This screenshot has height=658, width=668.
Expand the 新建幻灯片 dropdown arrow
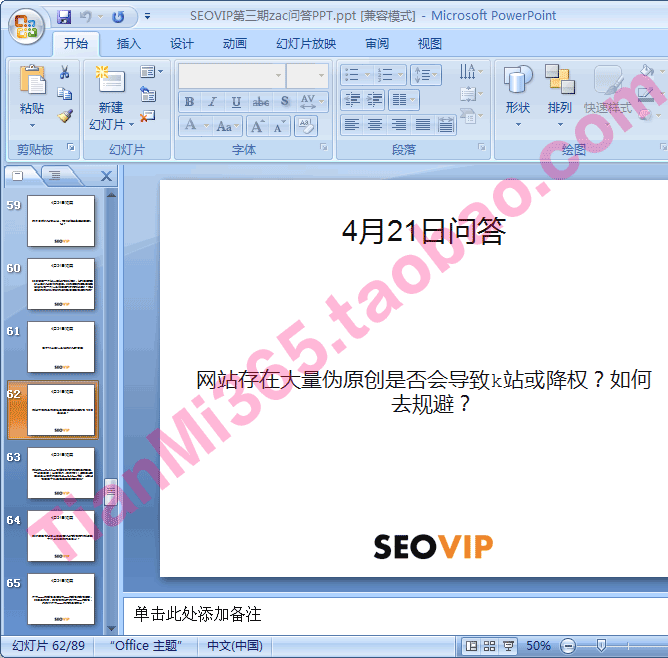131,125
